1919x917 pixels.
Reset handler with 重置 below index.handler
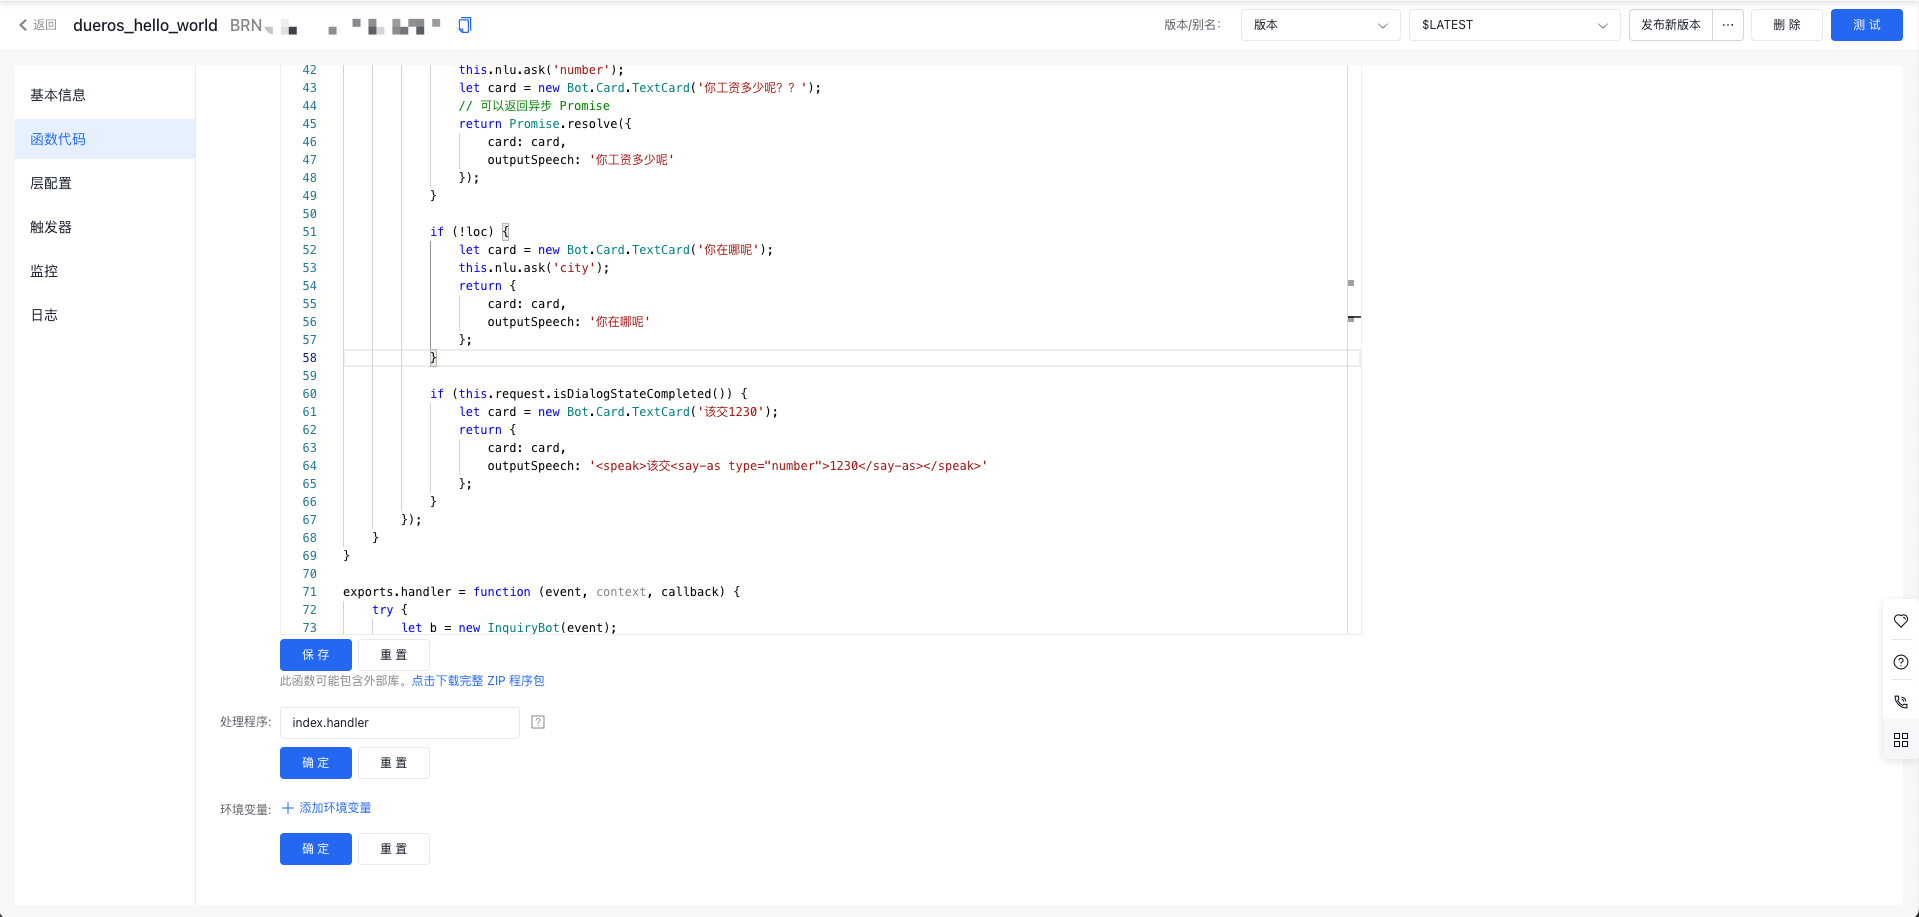[x=394, y=763]
